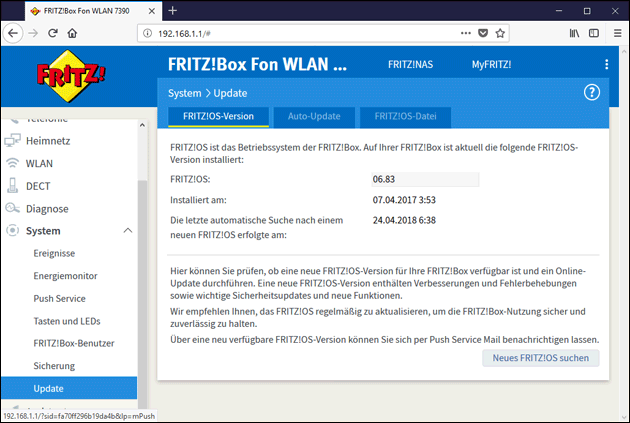The height and width of the screenshot is (423, 630).
Task: Open the Firefox hamburger menu
Action: pyautogui.click(x=618, y=33)
